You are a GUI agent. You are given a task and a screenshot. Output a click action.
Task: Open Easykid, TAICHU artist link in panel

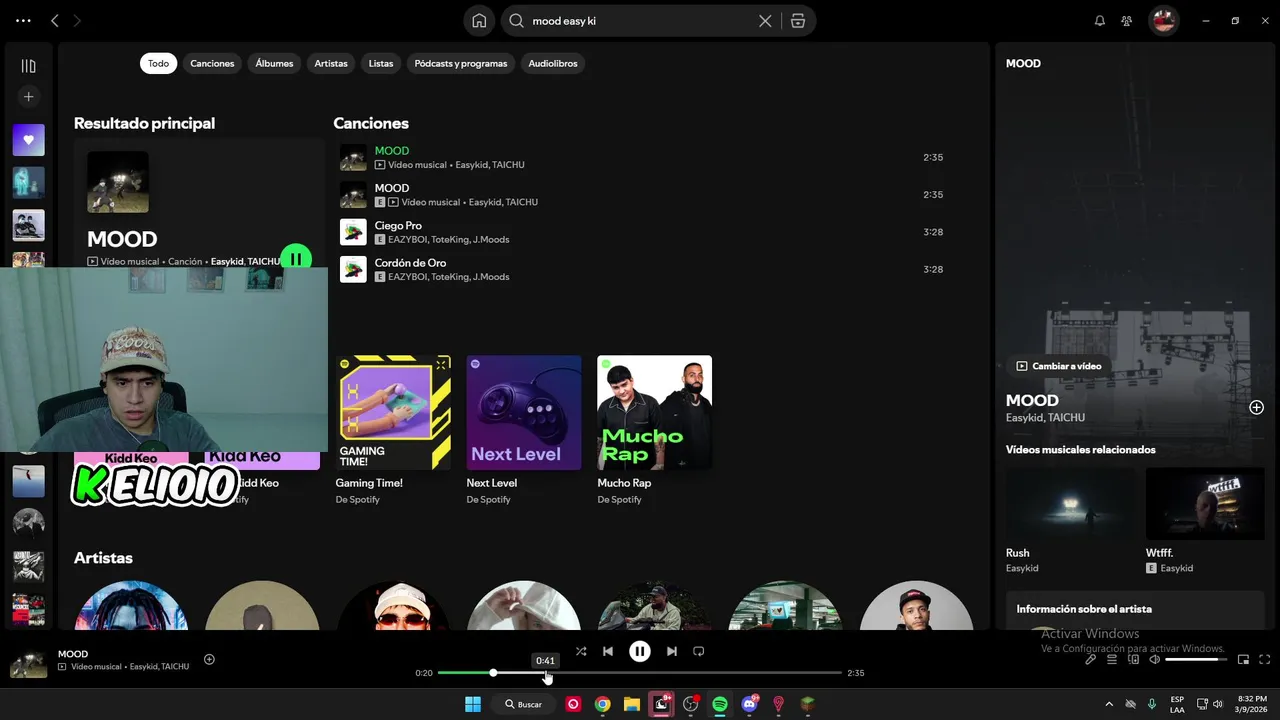coord(1045,418)
